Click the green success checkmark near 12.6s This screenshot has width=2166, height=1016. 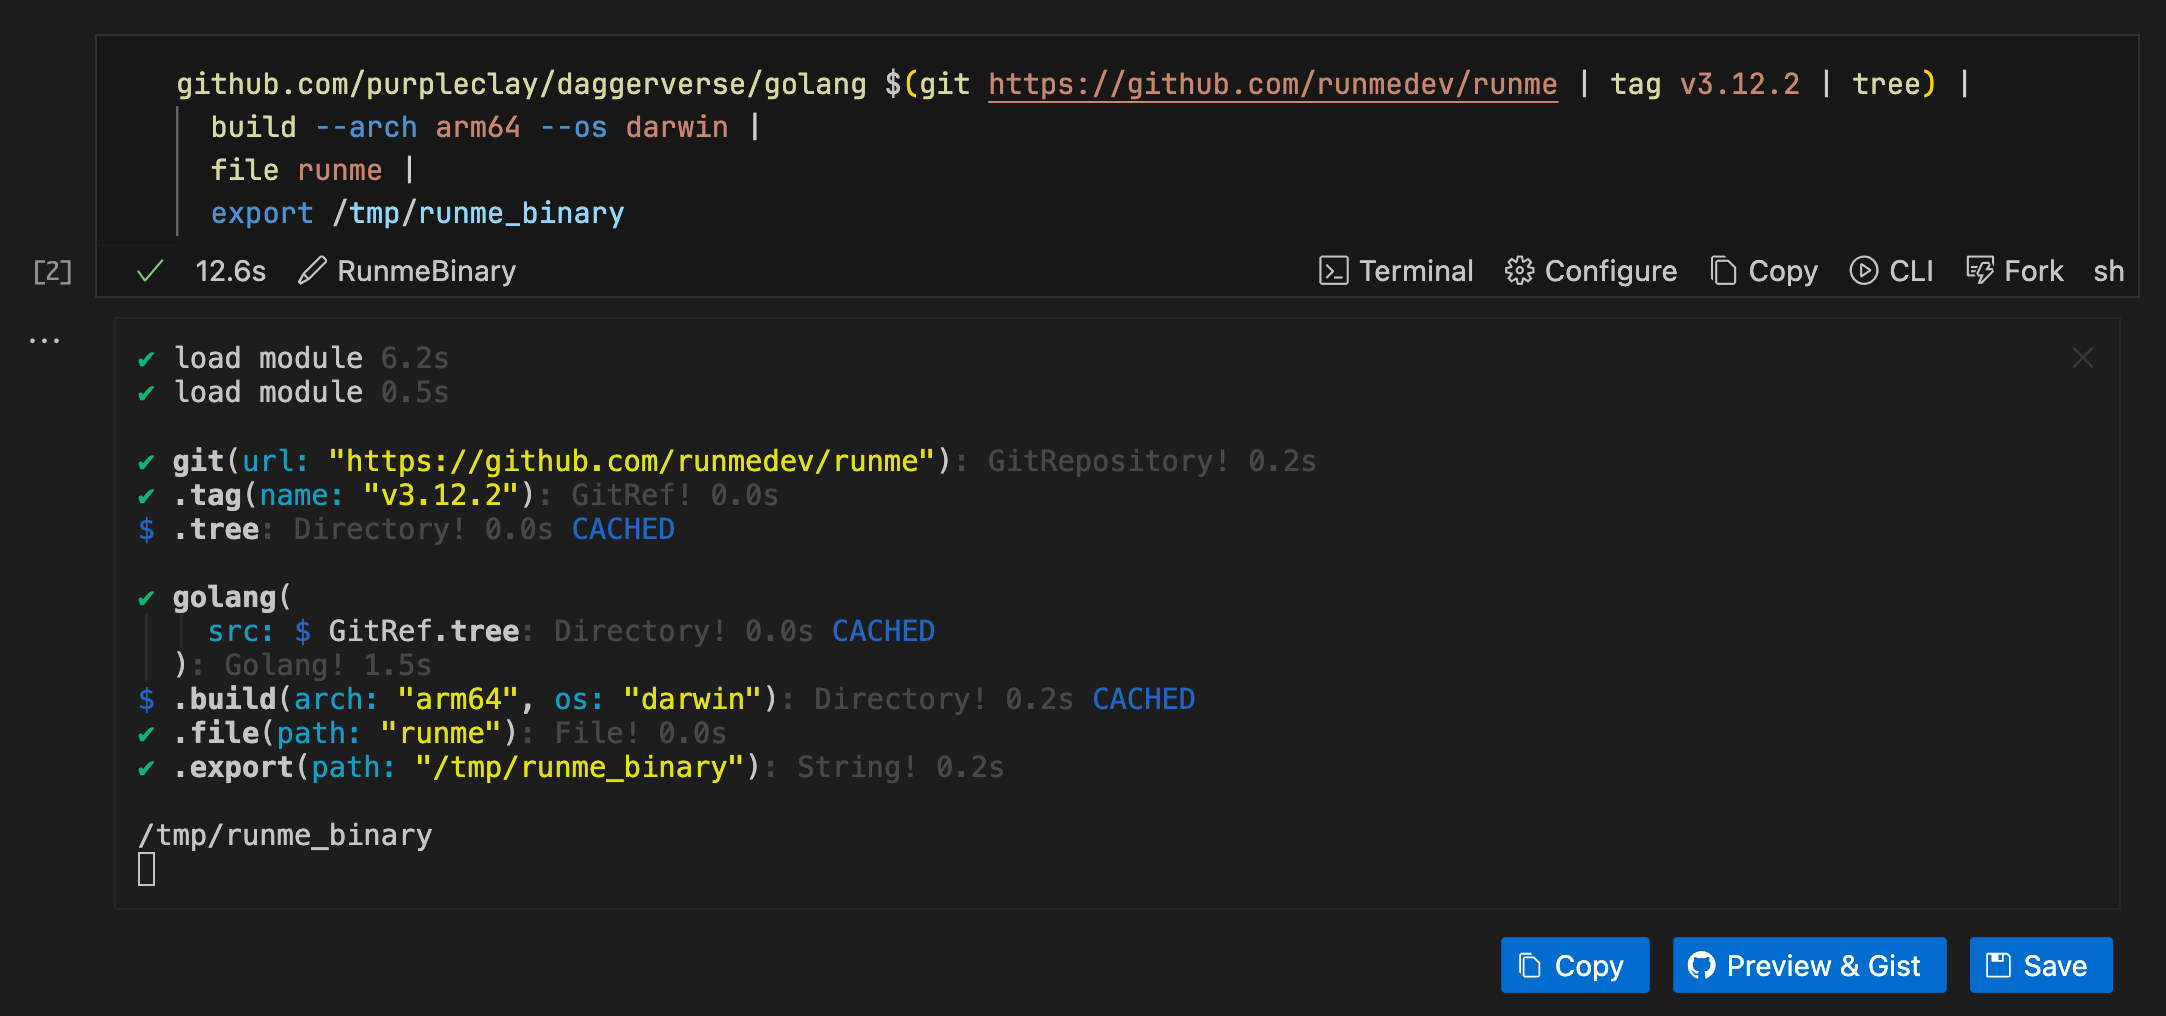(149, 270)
